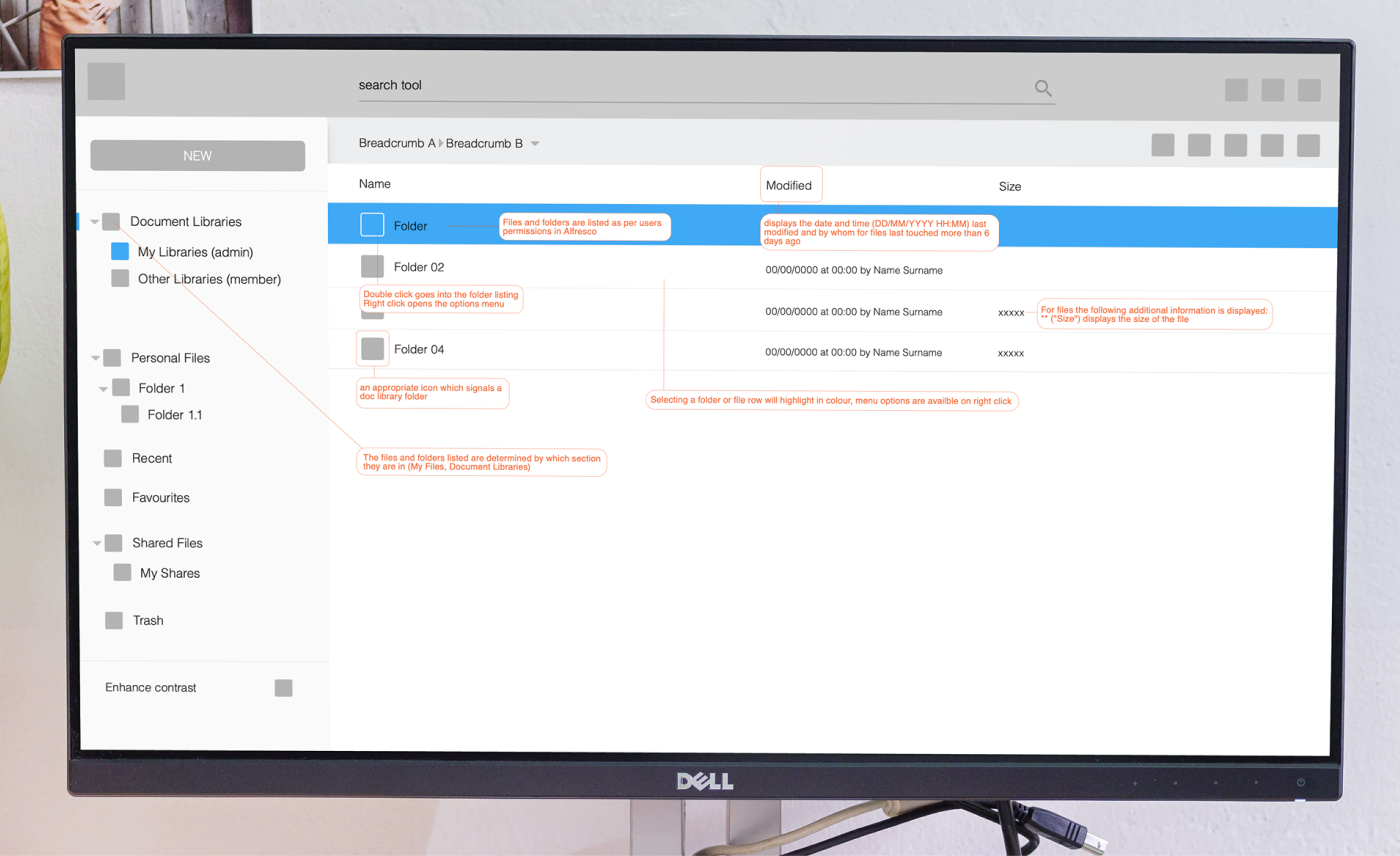
Task: Collapse the Shared Files section arrow
Action: click(x=96, y=543)
